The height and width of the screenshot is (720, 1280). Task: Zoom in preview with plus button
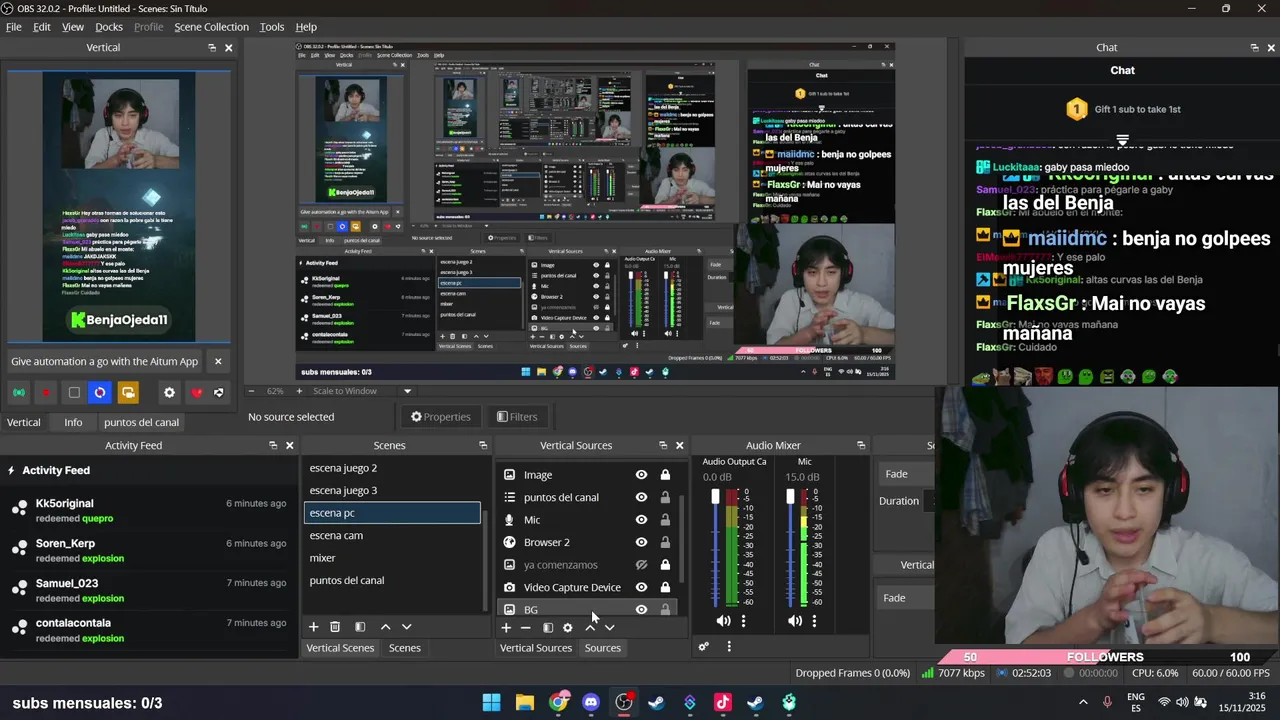(x=301, y=391)
